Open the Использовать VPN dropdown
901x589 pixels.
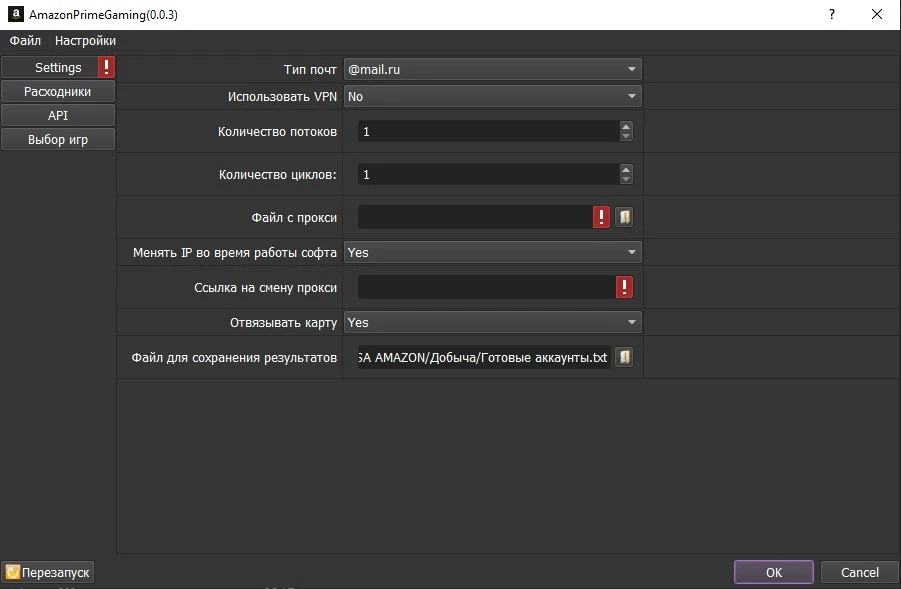click(492, 97)
